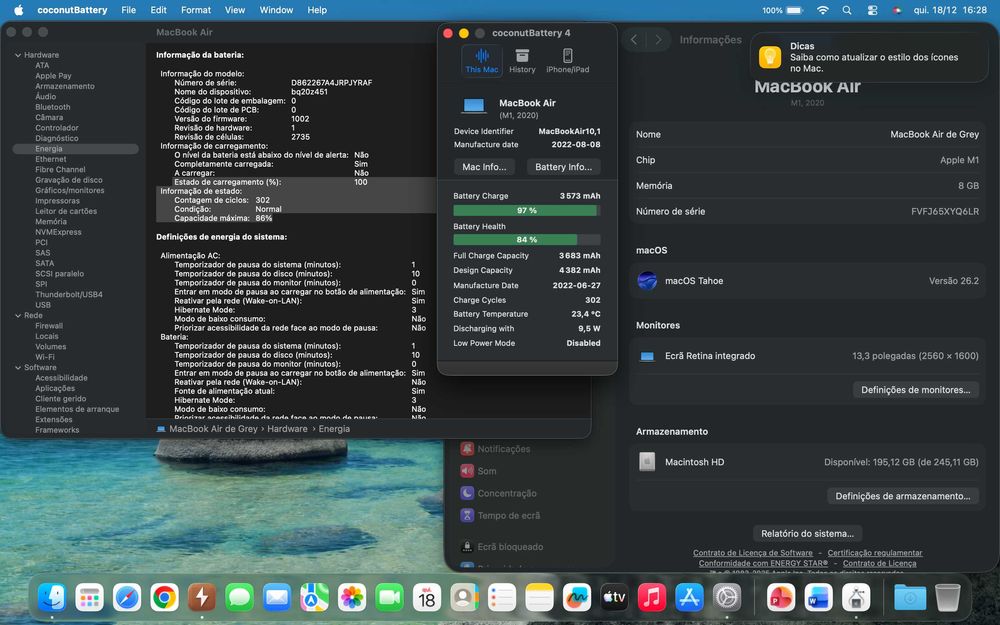
Task: Open the Help menu
Action: (x=317, y=10)
